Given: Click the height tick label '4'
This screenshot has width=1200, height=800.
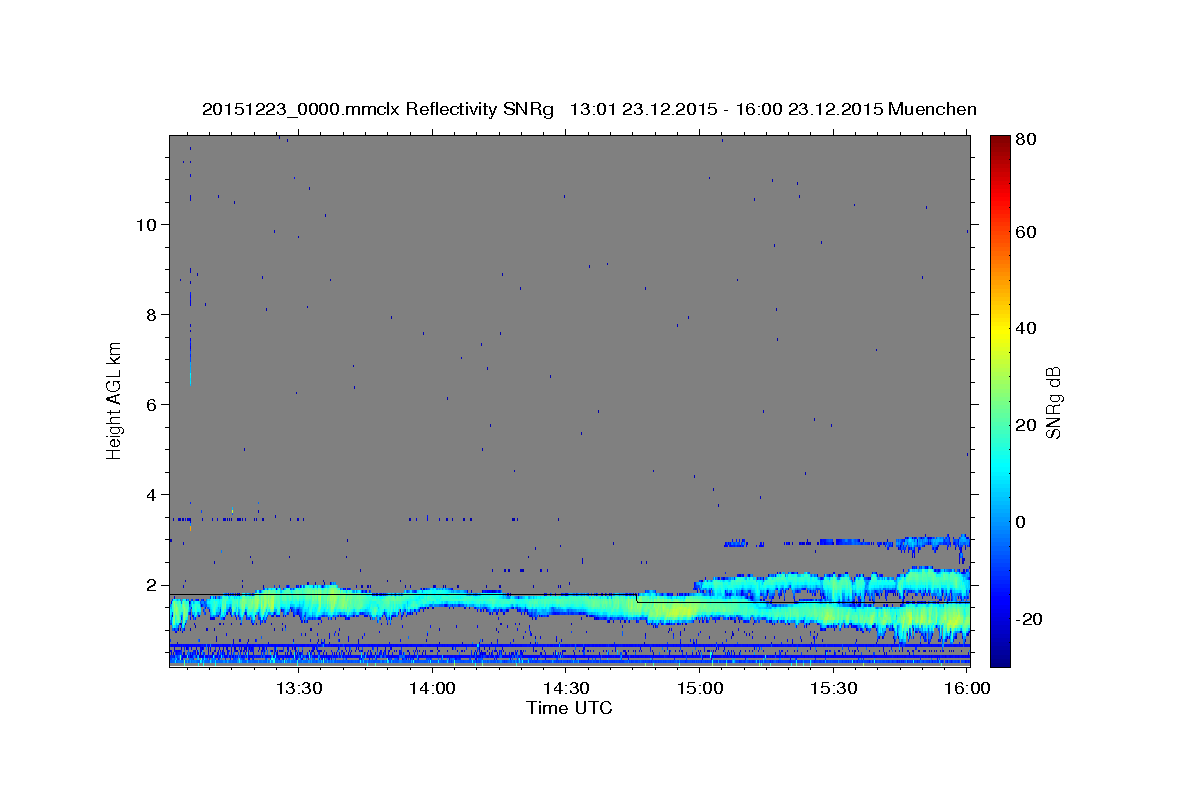Looking at the screenshot, I should coord(152,495).
